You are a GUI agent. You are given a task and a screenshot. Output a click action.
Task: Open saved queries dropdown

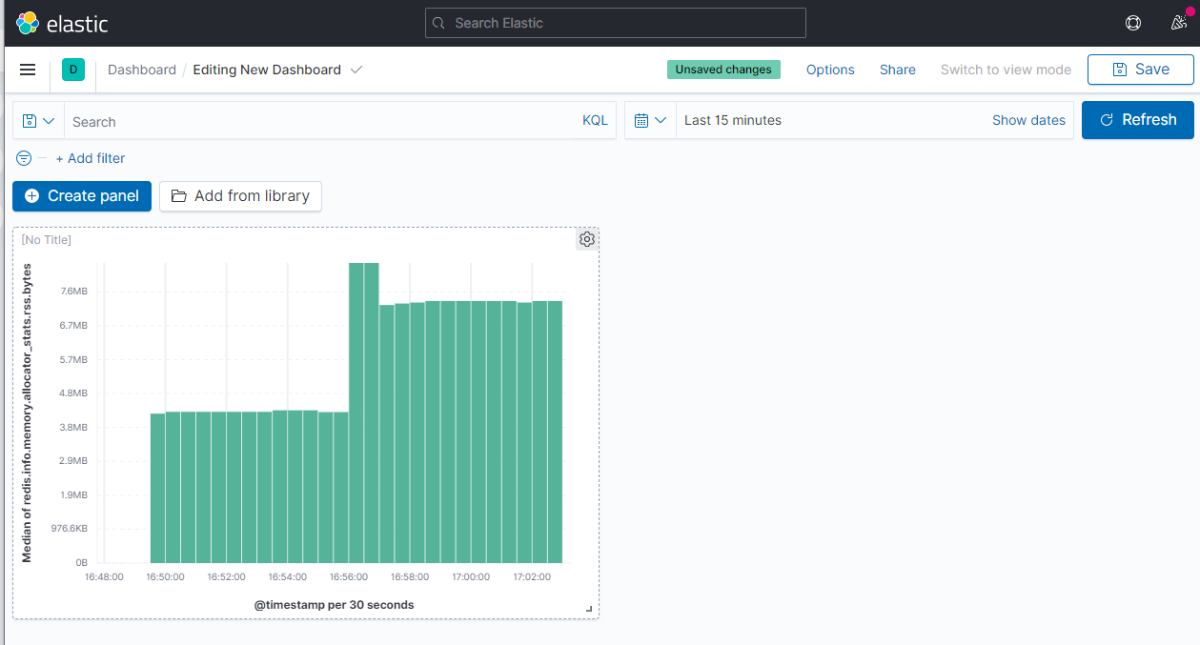38,121
